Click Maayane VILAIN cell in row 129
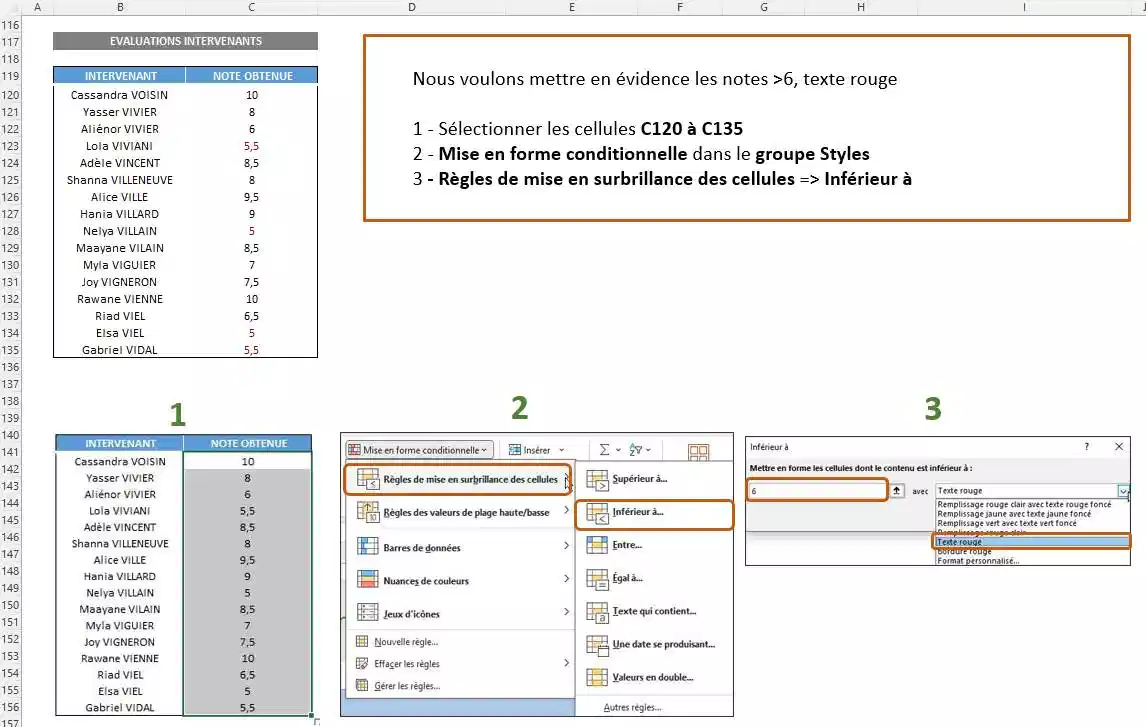1146x727 pixels. point(120,248)
